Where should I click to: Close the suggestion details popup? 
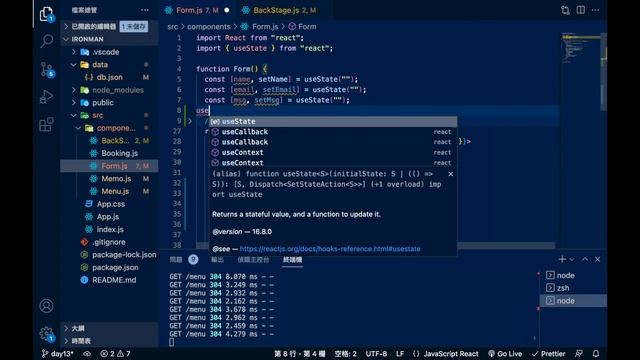pos(451,174)
